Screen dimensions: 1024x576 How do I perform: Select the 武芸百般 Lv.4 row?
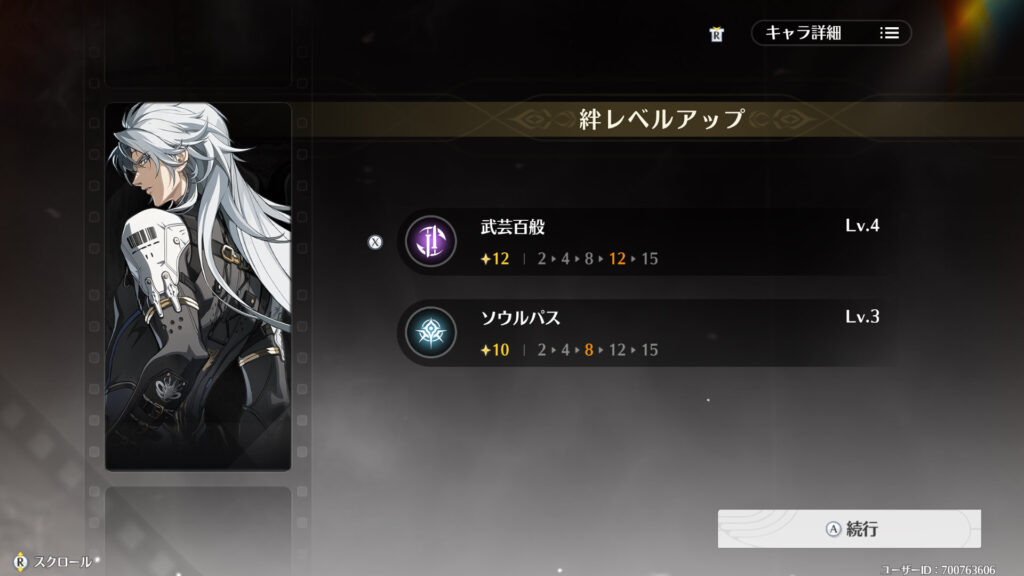(x=645, y=242)
